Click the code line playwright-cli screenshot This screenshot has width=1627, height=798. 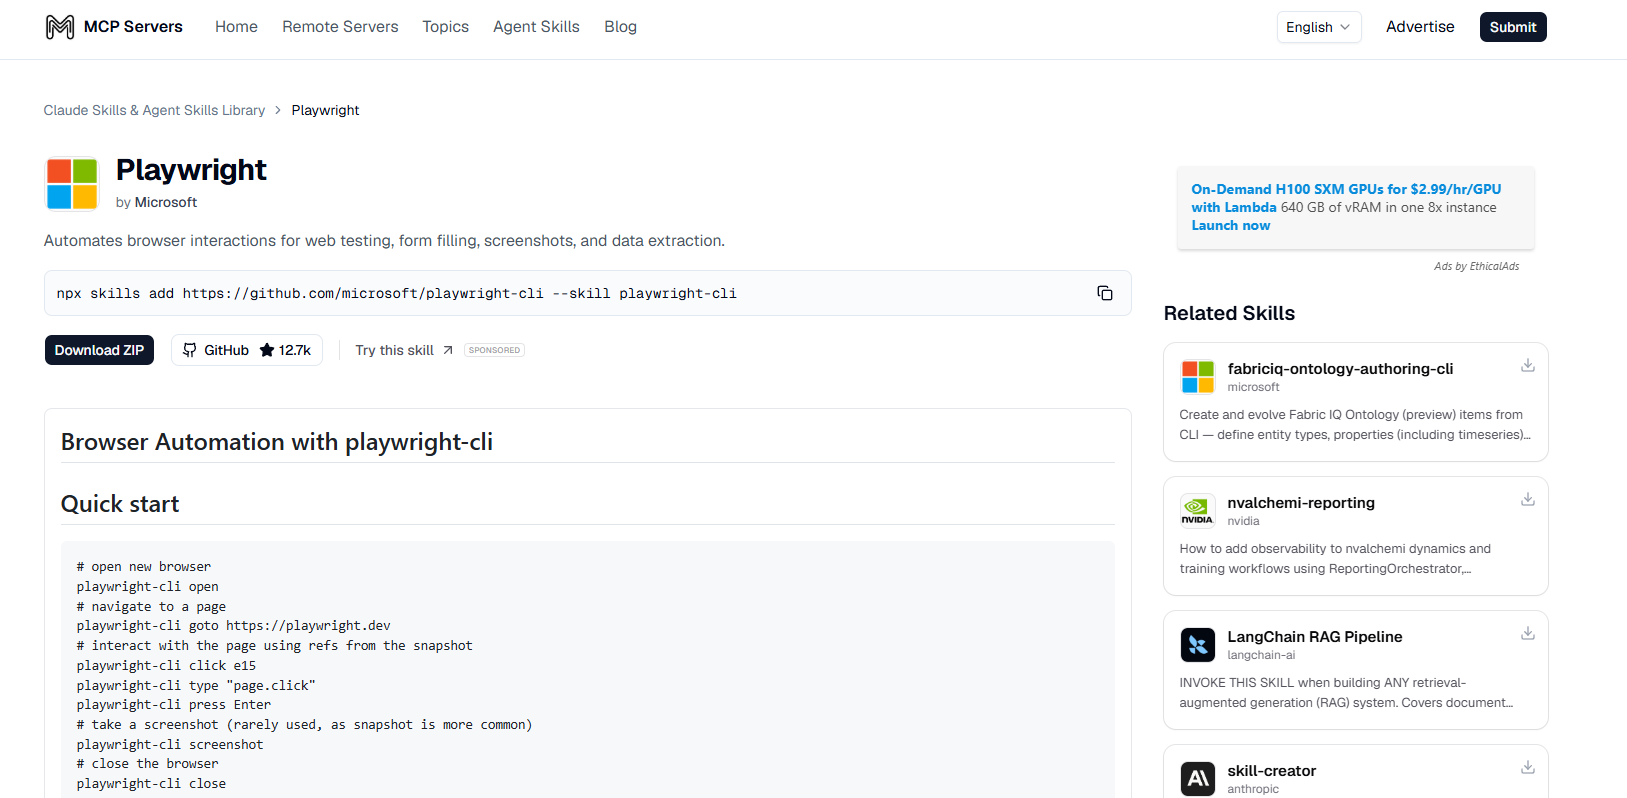tap(170, 745)
